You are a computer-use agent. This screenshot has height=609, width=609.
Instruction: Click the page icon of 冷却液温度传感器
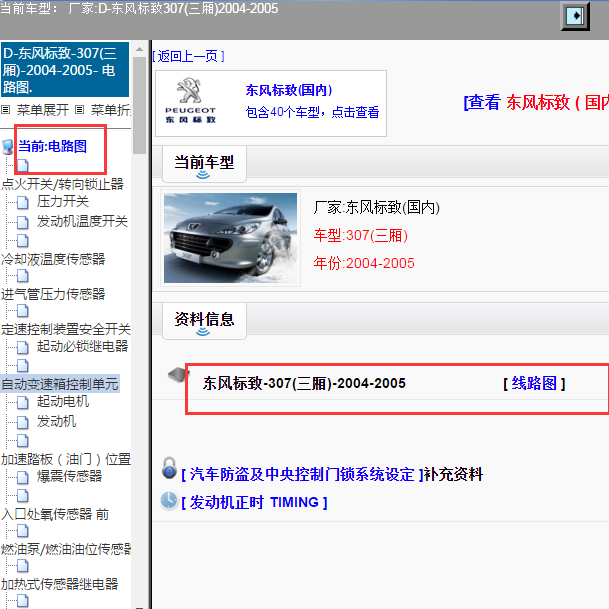[23, 240]
